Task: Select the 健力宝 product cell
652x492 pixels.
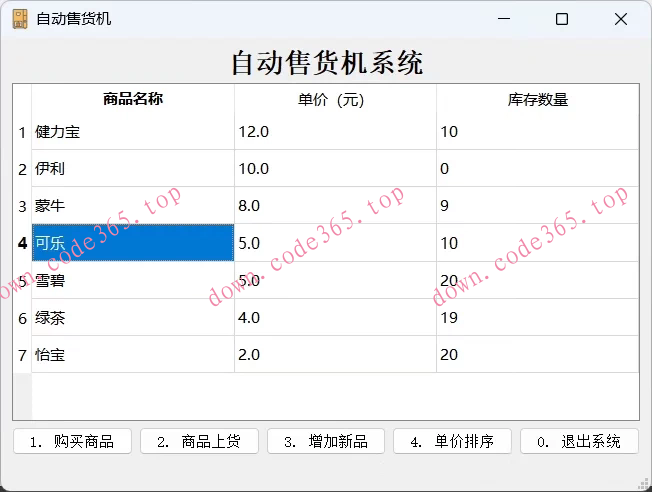Action: click(x=133, y=131)
